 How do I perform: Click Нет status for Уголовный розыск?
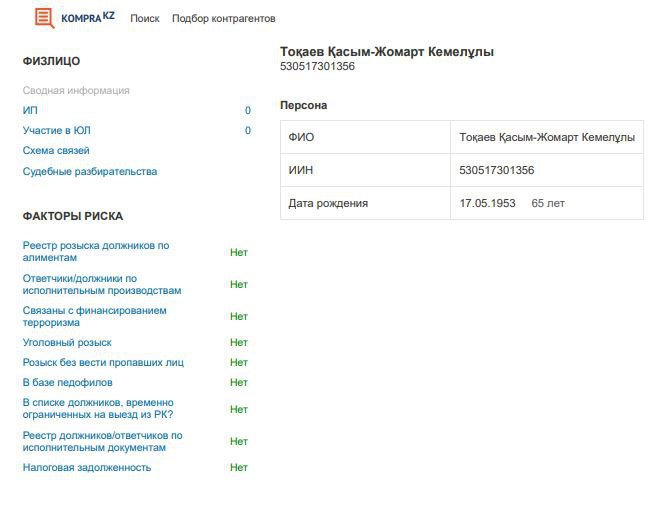(239, 342)
